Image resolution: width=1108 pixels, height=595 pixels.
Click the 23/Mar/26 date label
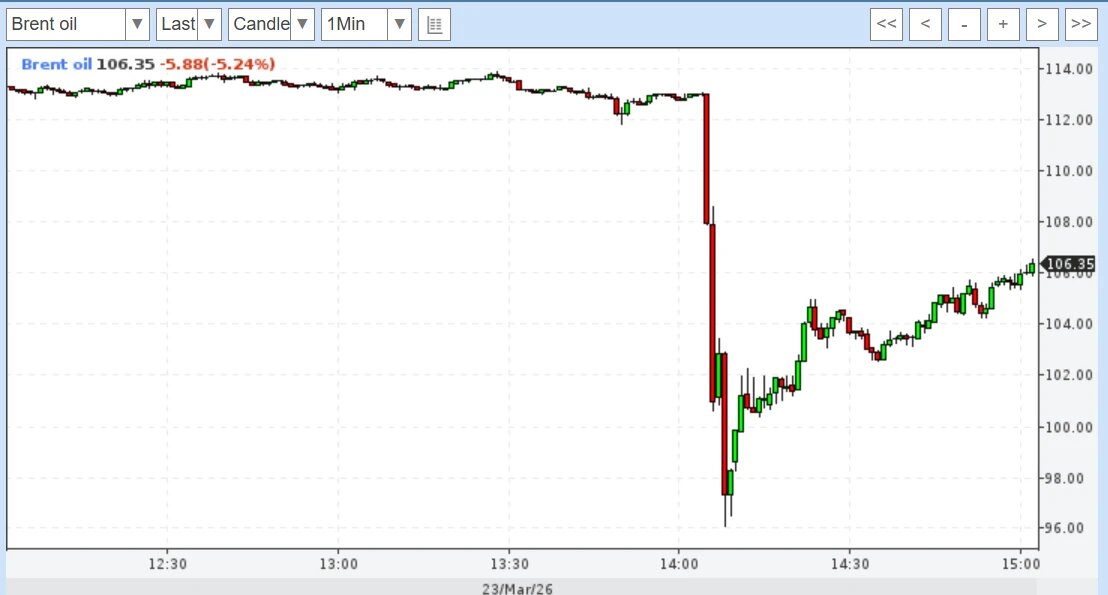click(517, 588)
